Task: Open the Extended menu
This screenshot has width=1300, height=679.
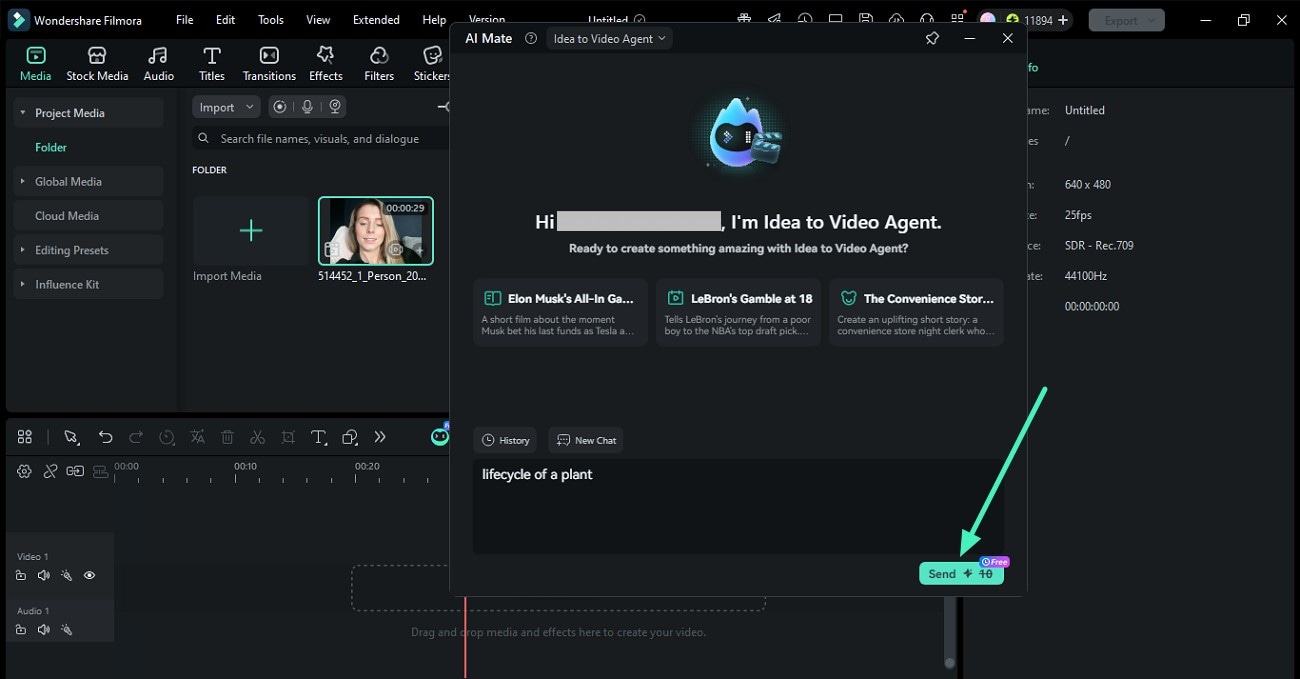Action: (x=376, y=20)
